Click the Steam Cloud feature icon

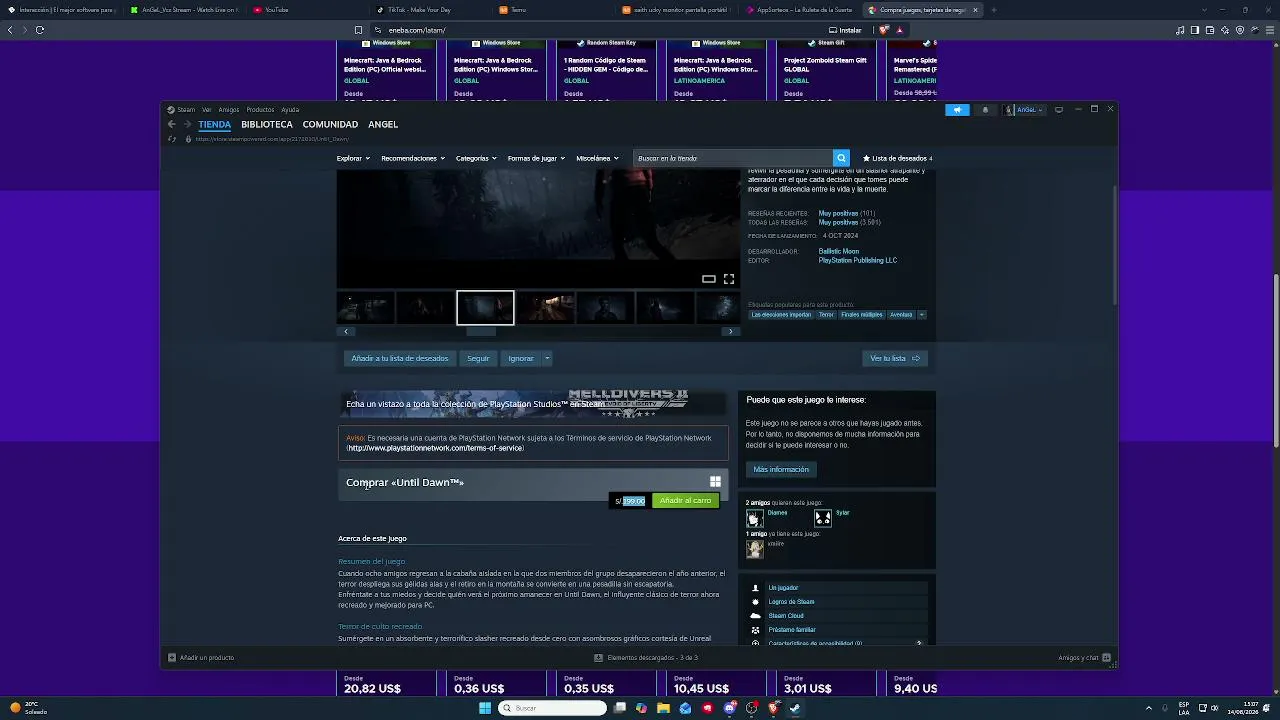point(756,616)
